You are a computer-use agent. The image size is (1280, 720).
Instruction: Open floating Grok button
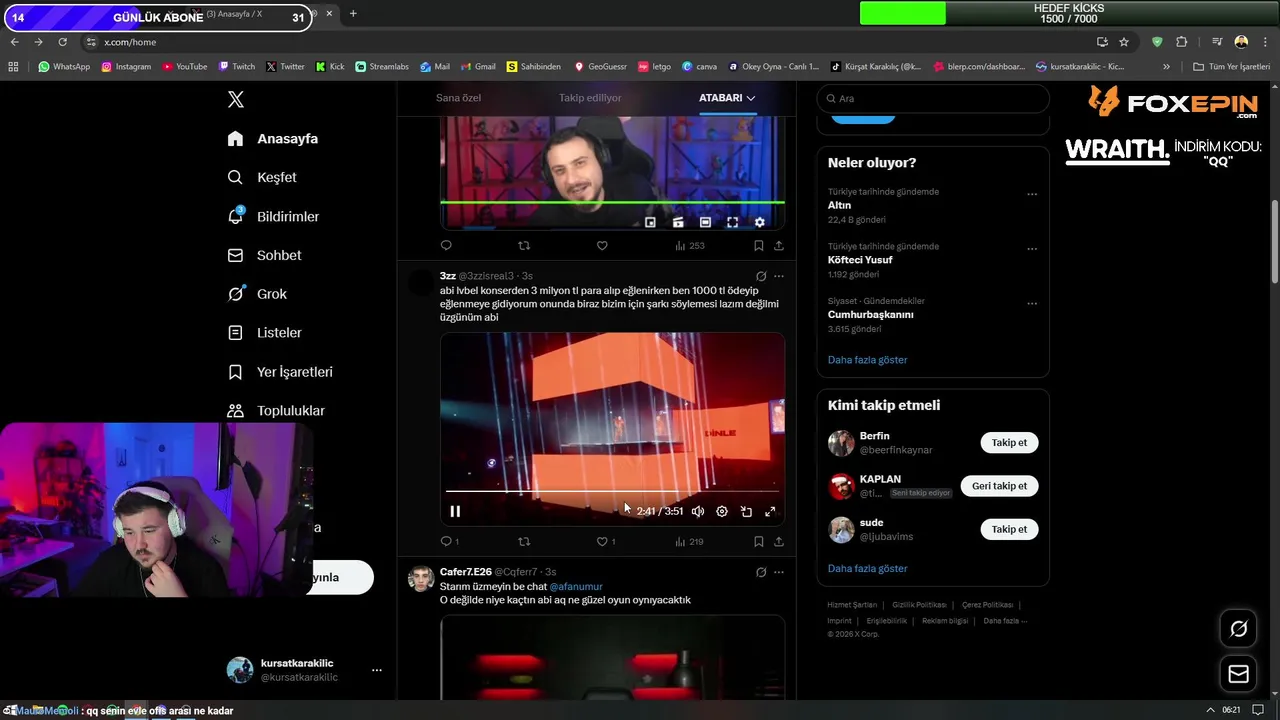(x=1238, y=629)
